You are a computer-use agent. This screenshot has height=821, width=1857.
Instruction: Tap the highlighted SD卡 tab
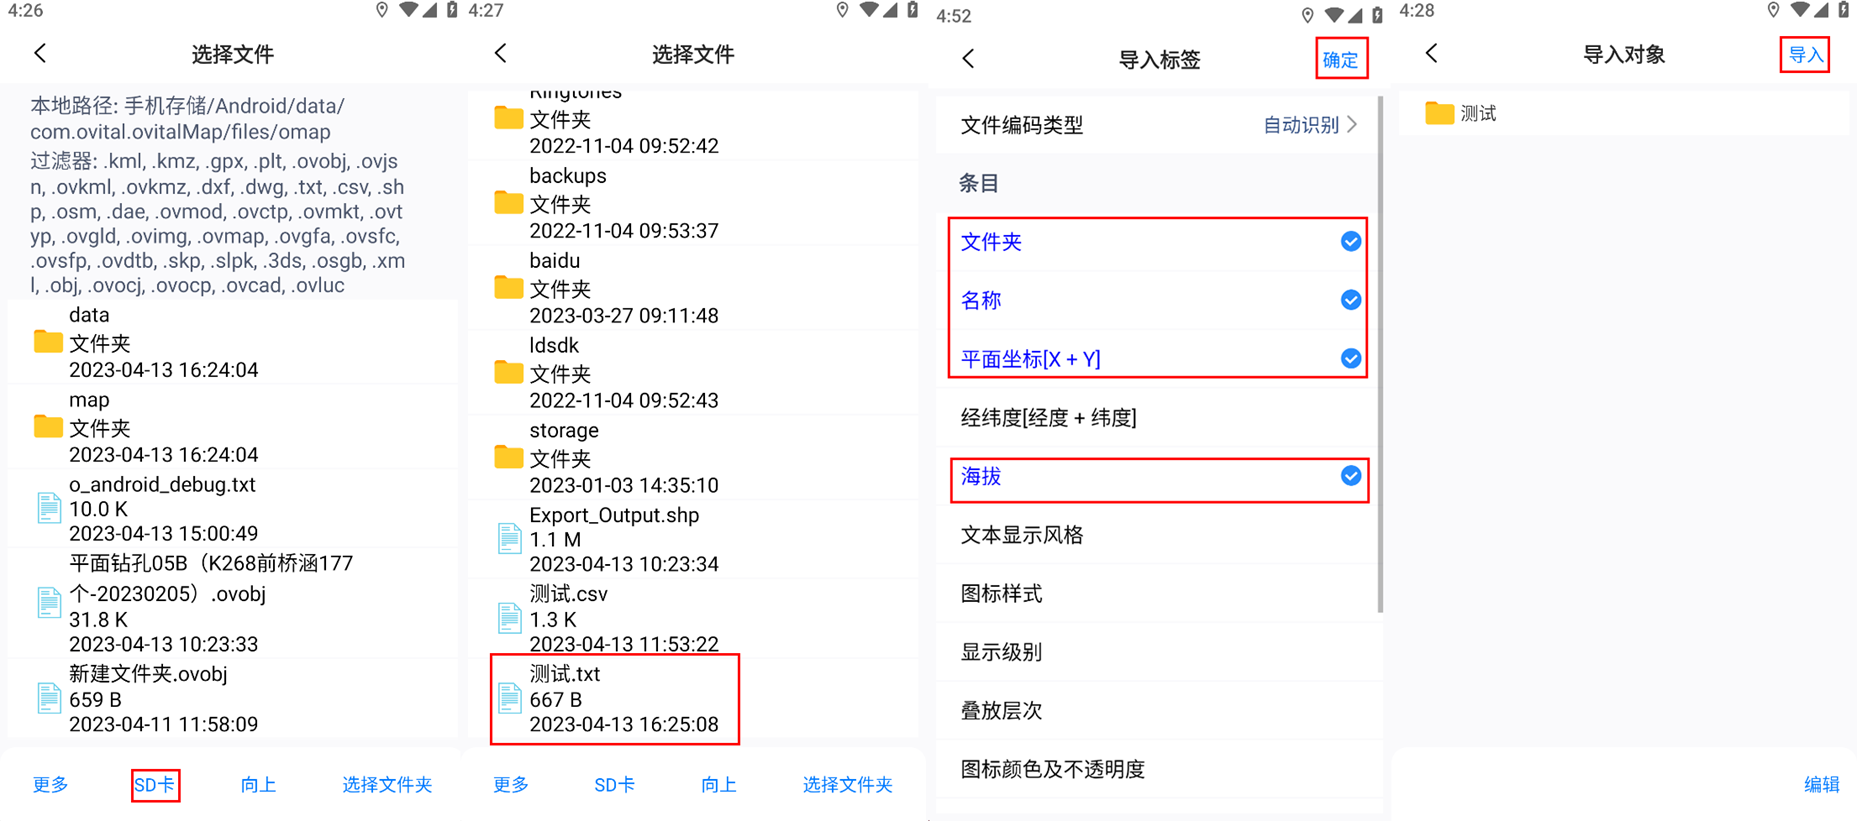tap(155, 785)
